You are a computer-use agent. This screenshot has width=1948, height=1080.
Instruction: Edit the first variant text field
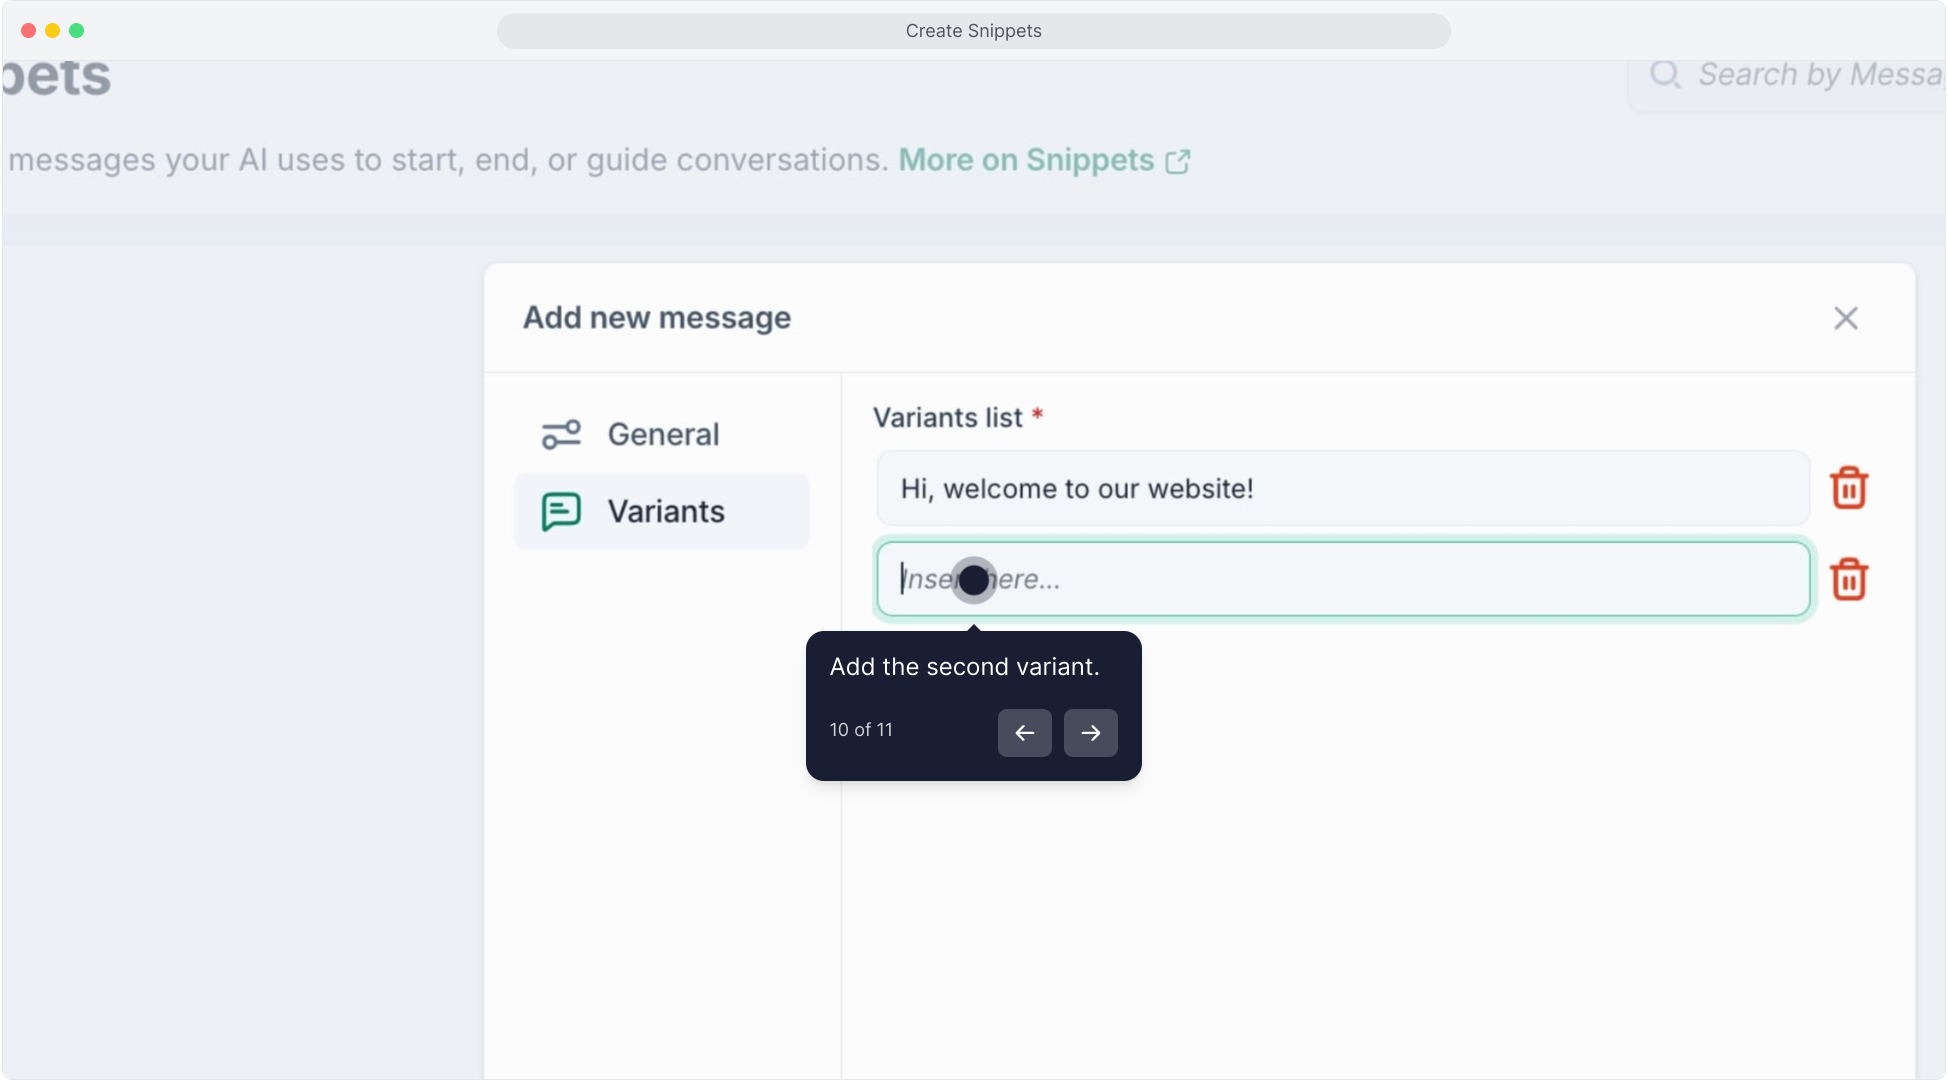(1342, 488)
